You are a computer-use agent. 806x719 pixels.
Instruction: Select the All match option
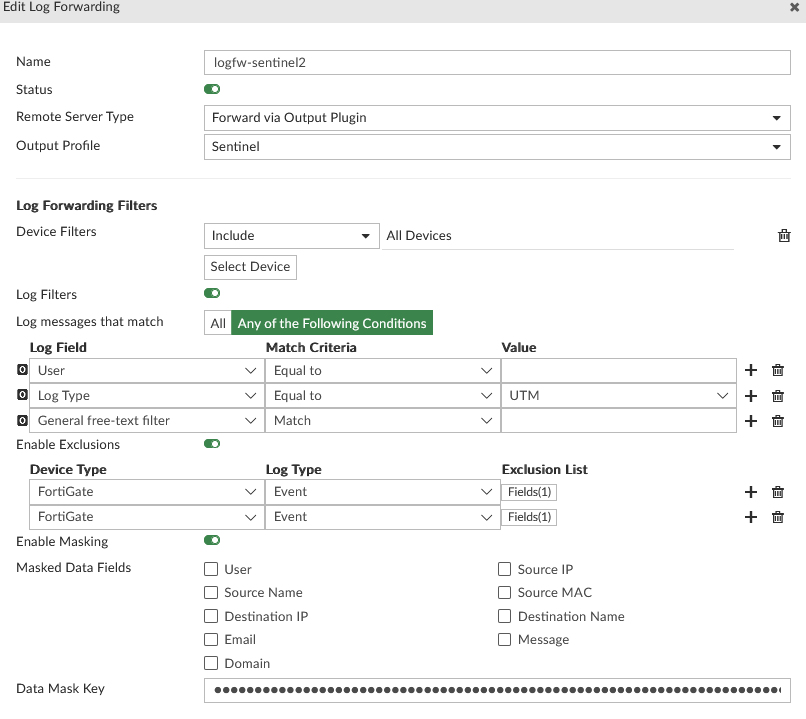tap(217, 323)
